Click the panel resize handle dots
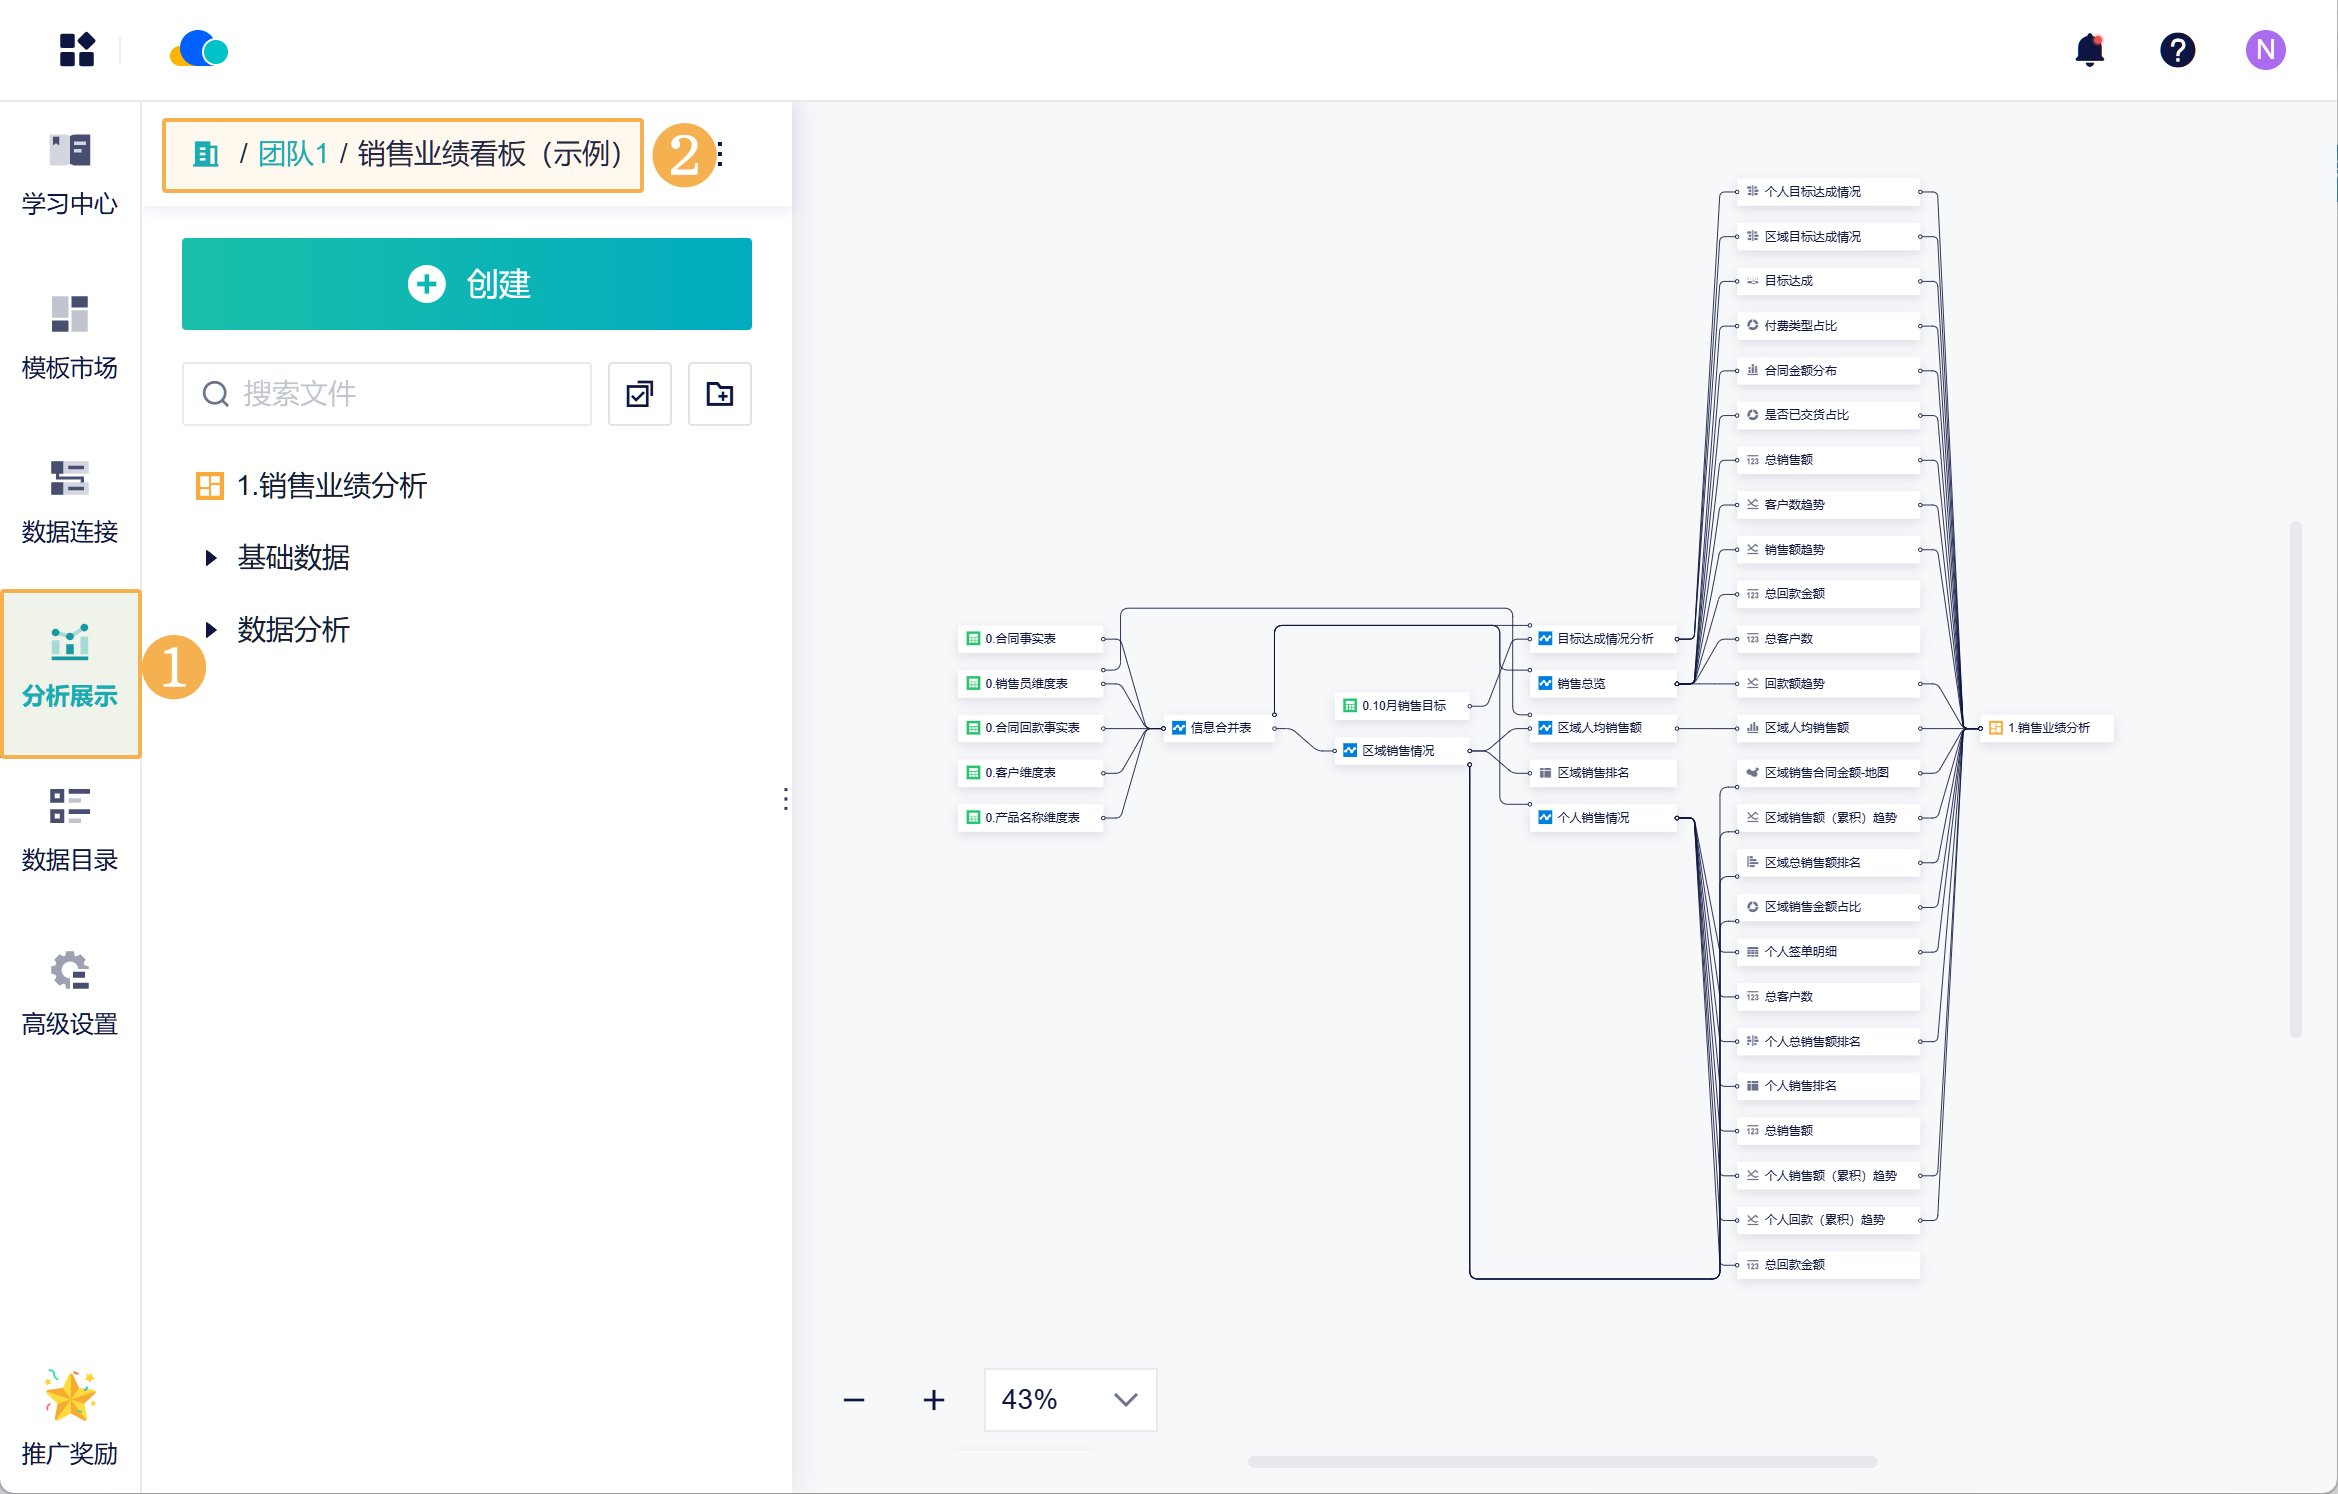Viewport: 2338px width, 1494px height. point(786,799)
